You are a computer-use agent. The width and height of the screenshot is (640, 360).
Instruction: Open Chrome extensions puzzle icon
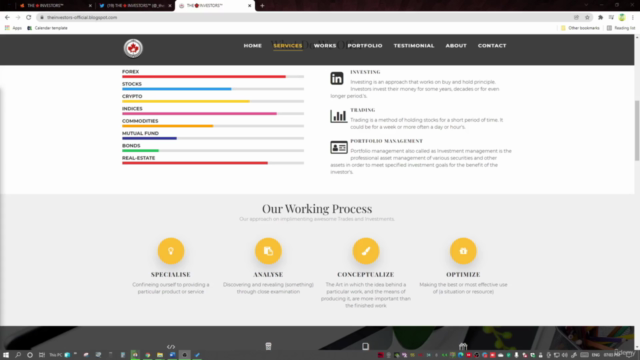[600, 17]
